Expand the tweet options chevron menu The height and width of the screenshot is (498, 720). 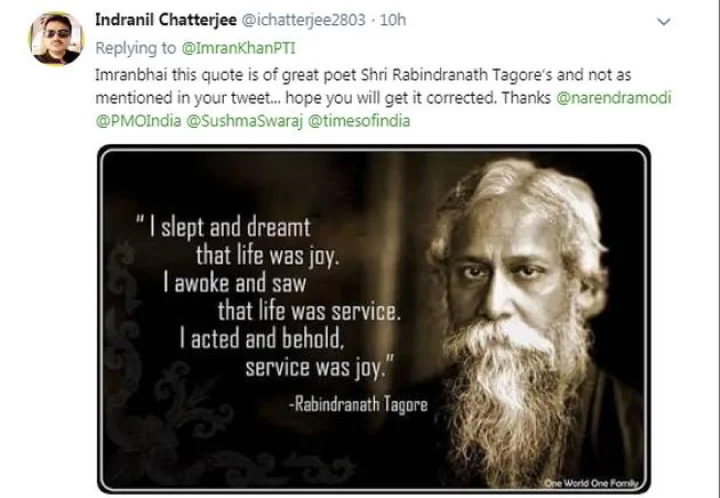664,22
